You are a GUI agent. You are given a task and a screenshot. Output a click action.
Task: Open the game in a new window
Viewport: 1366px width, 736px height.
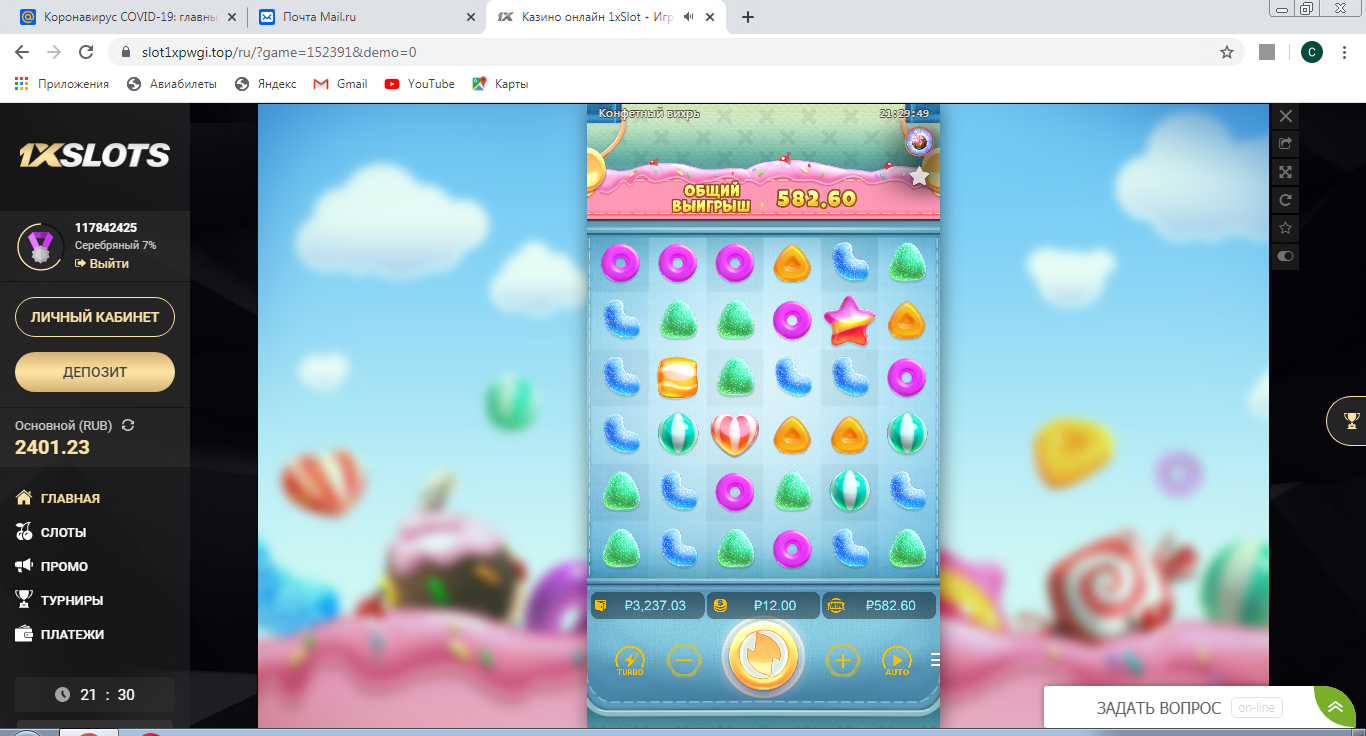click(x=1286, y=144)
